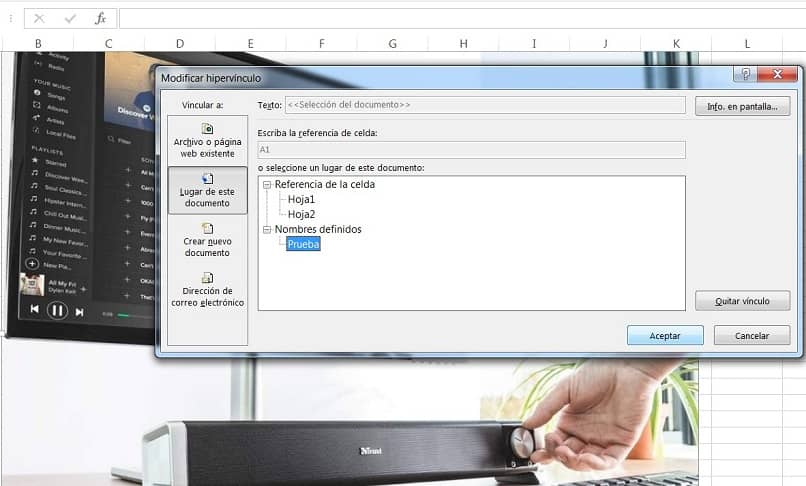Select Hoja2 in the tree

tap(301, 214)
